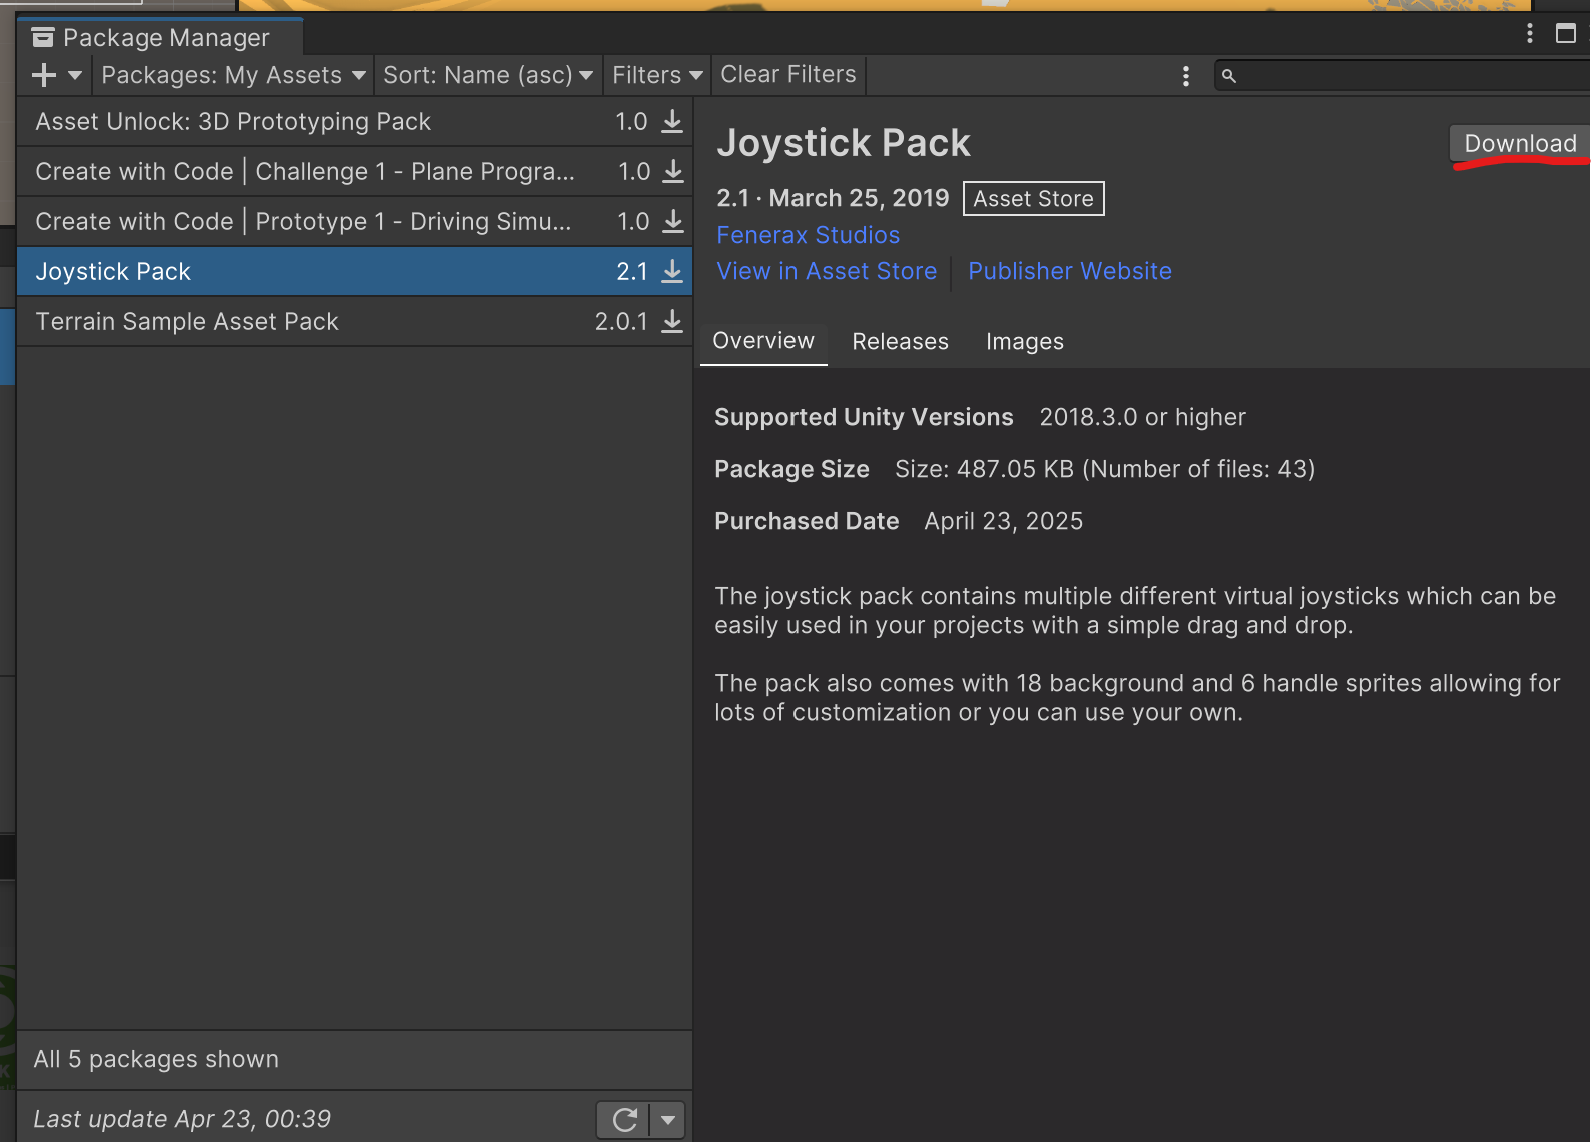Click '2018.3.0 or higher' version text
Screen dimensions: 1591x1142
(1143, 417)
